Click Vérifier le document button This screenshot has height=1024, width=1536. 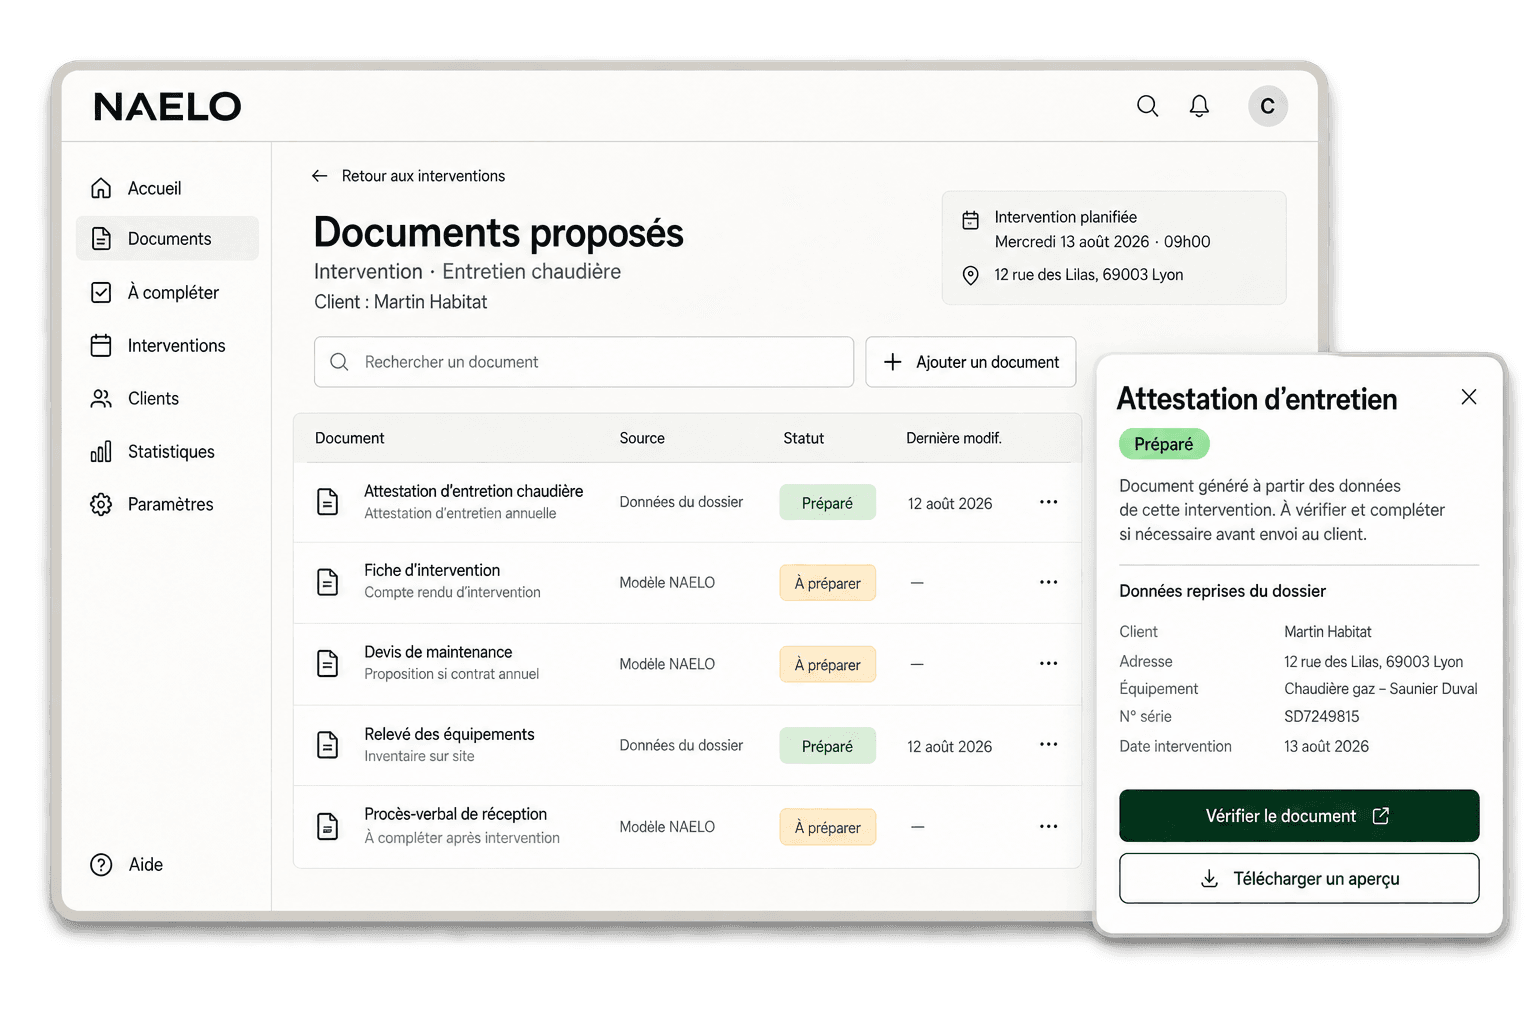(1299, 816)
